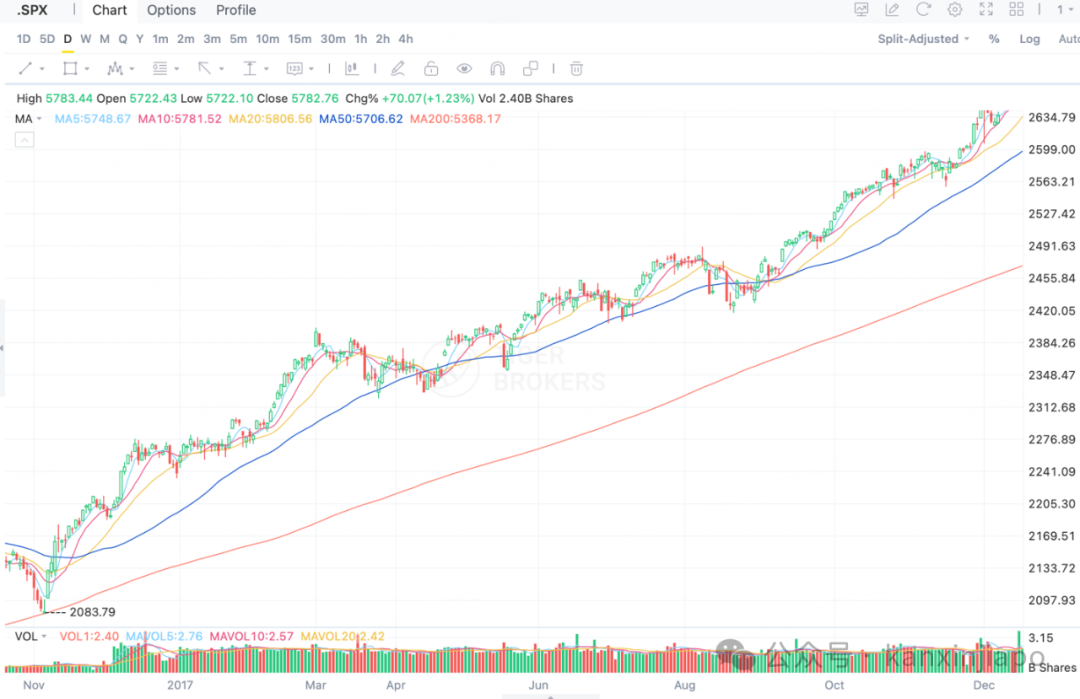The height and width of the screenshot is (699, 1080).
Task: Select the 1D timeframe
Action: pyautogui.click(x=23, y=39)
